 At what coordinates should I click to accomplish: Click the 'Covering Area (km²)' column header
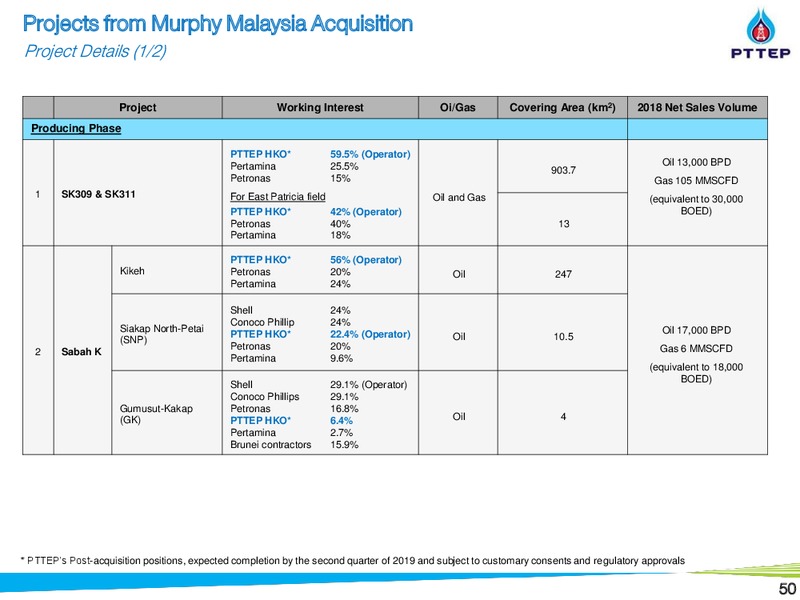[562, 108]
